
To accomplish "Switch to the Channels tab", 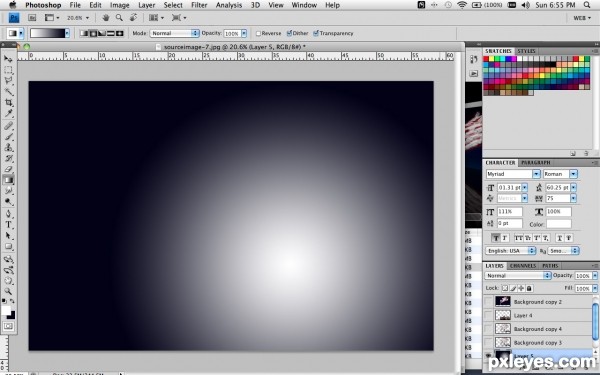I will click(x=523, y=266).
